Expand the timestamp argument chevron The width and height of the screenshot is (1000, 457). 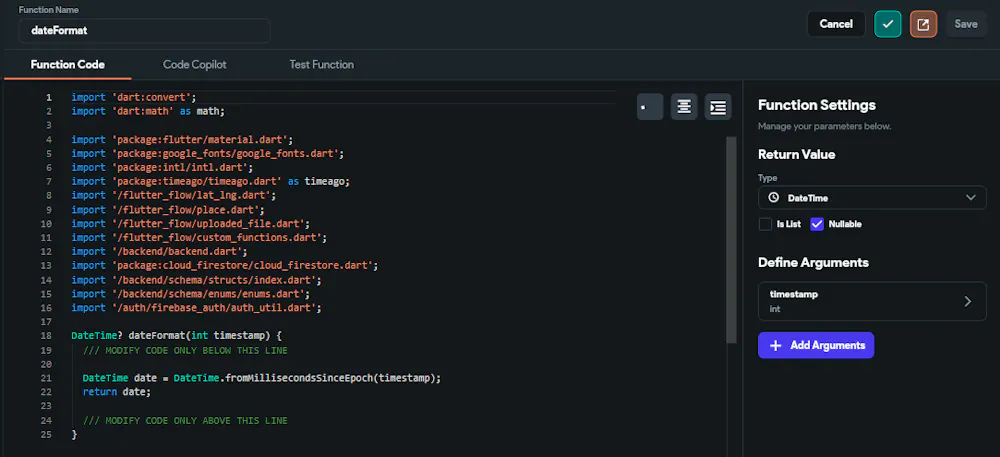coord(967,301)
